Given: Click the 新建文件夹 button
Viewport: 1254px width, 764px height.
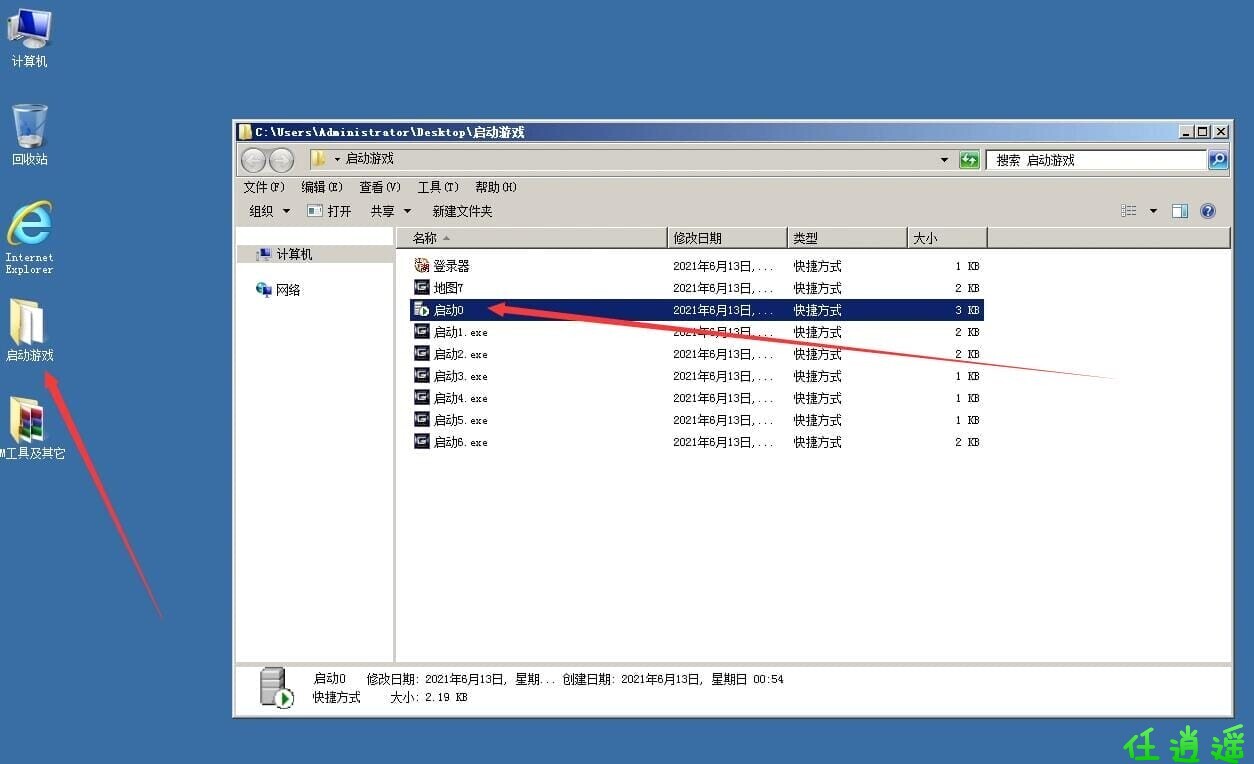Looking at the screenshot, I should click(462, 211).
